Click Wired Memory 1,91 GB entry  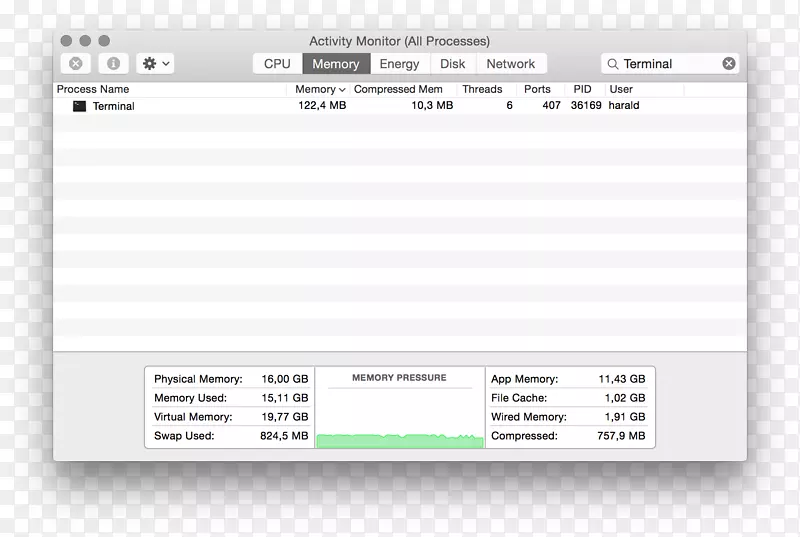568,417
